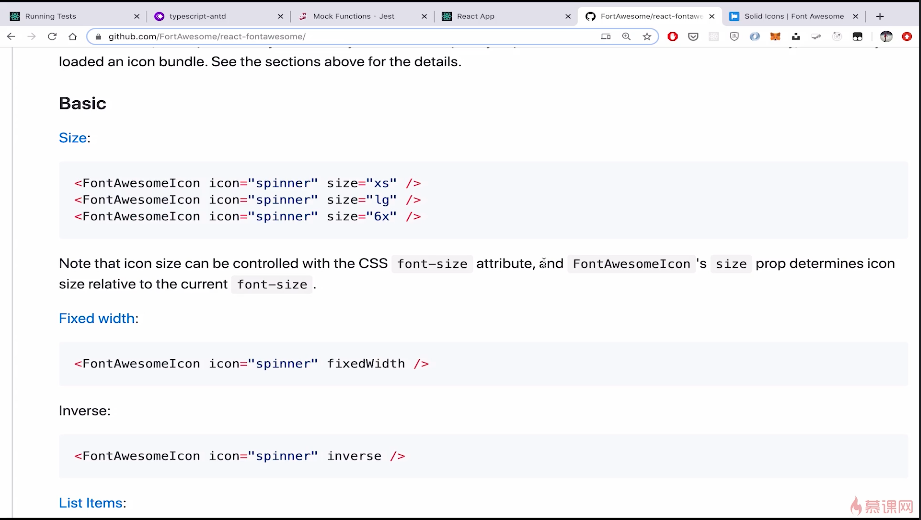Follow the Size heading link
The height and width of the screenshot is (520, 921).
[73, 138]
